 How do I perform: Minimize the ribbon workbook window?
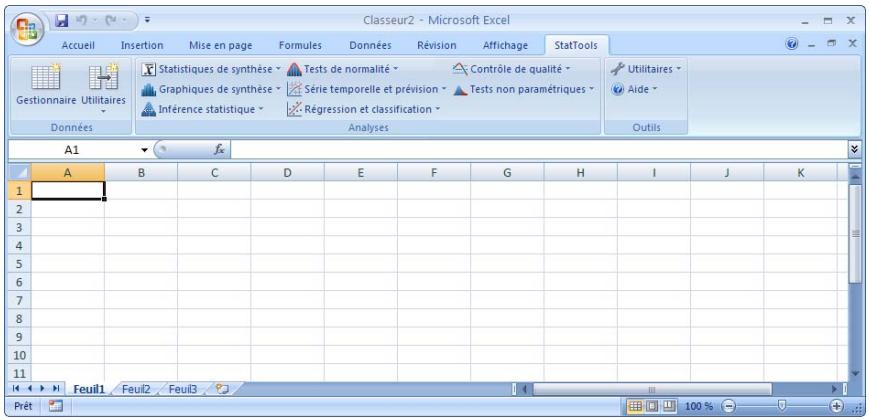pos(812,44)
